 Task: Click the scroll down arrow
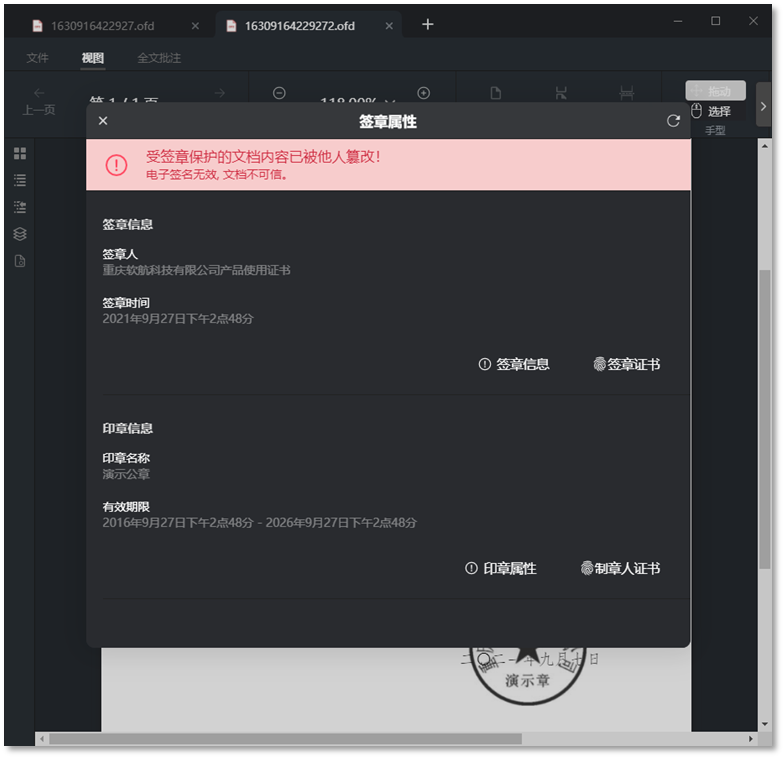pyautogui.click(x=764, y=724)
